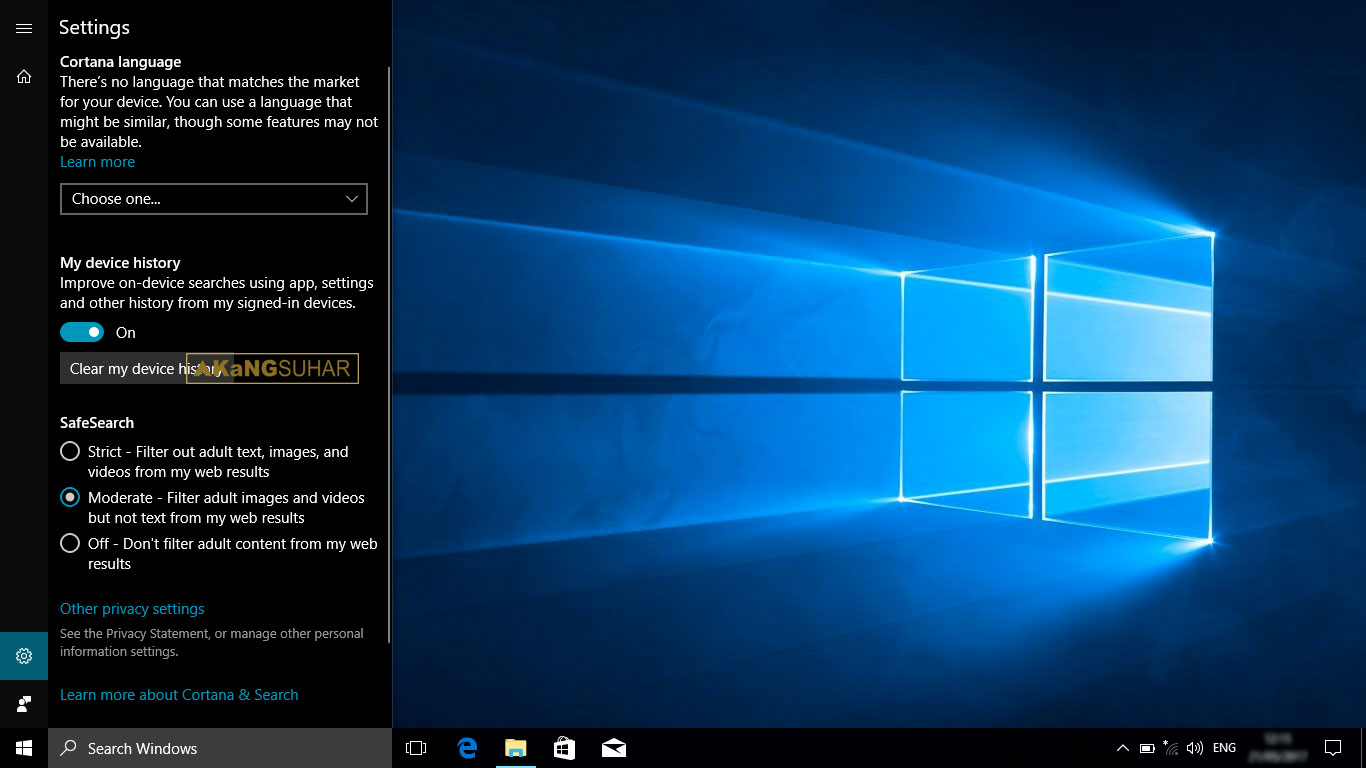Open the Action Center notifications icon
The image size is (1366, 768).
pyautogui.click(x=1332, y=748)
